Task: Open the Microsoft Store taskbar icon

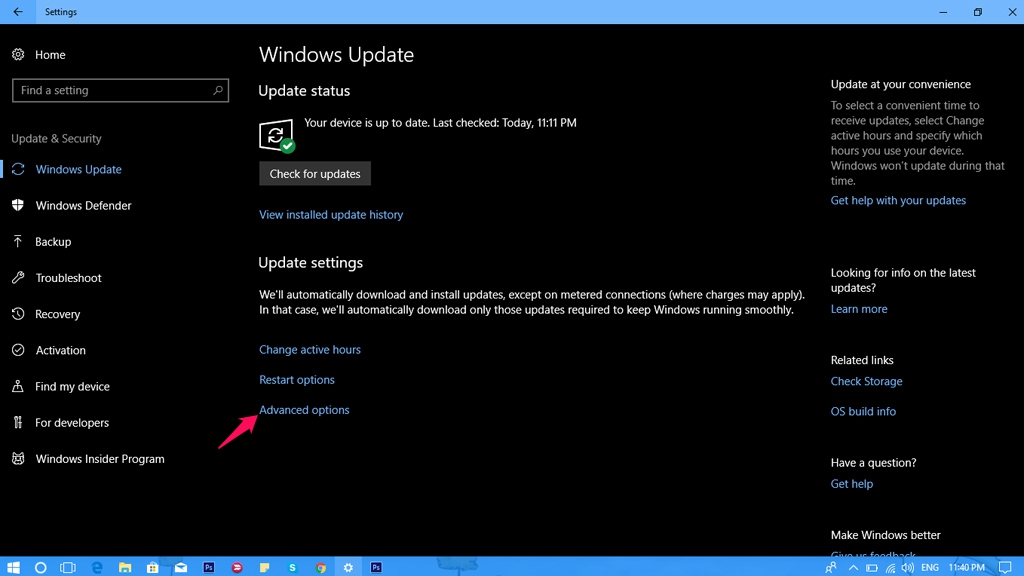Action: point(152,567)
